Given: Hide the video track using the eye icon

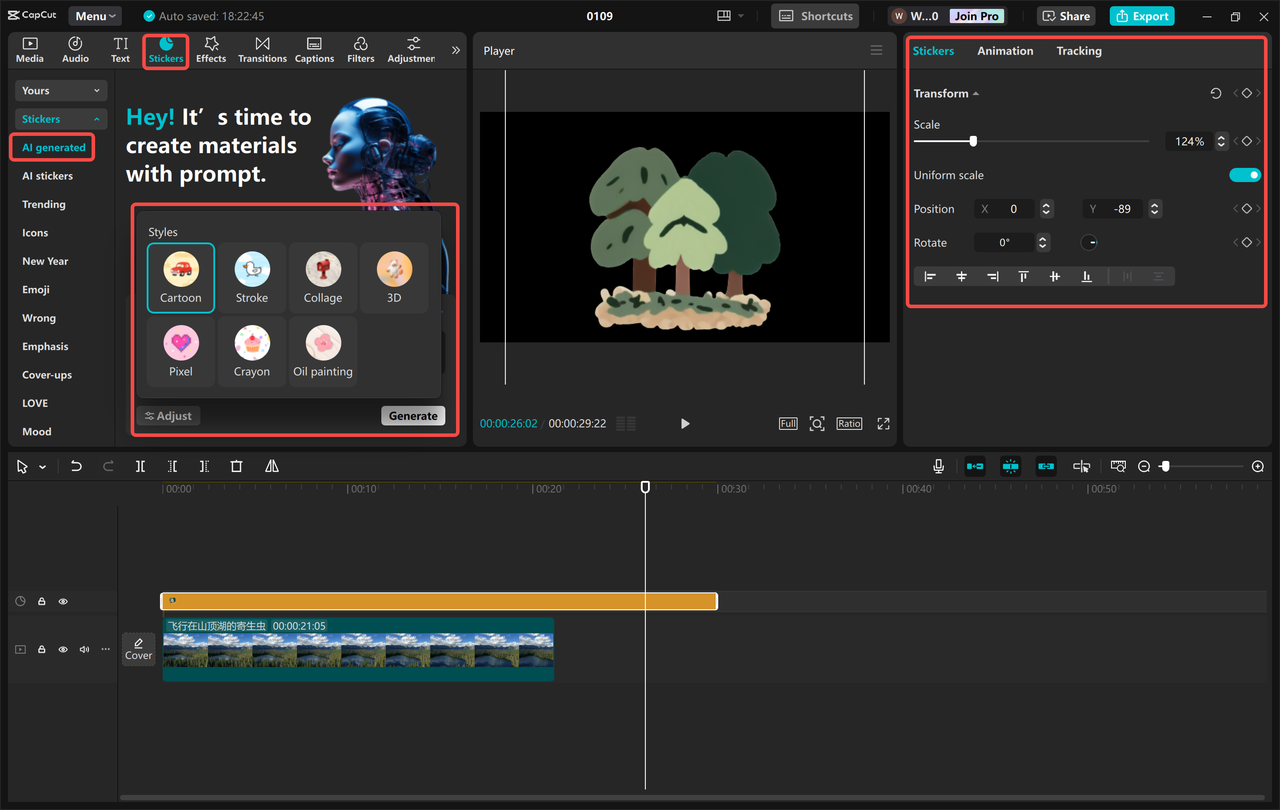Looking at the screenshot, I should [x=63, y=649].
